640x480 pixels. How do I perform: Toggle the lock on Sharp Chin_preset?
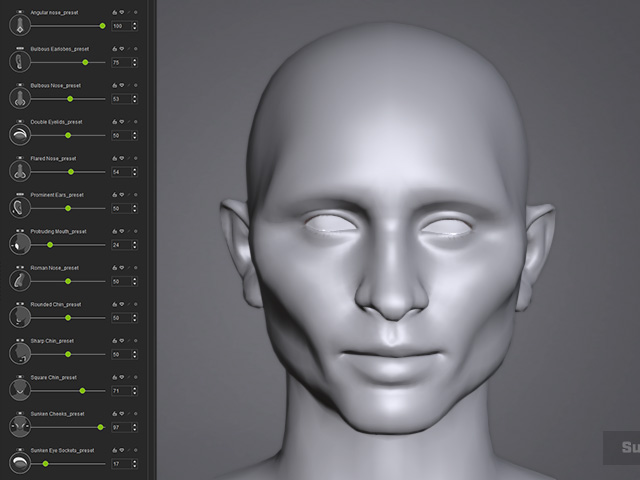pos(115,341)
